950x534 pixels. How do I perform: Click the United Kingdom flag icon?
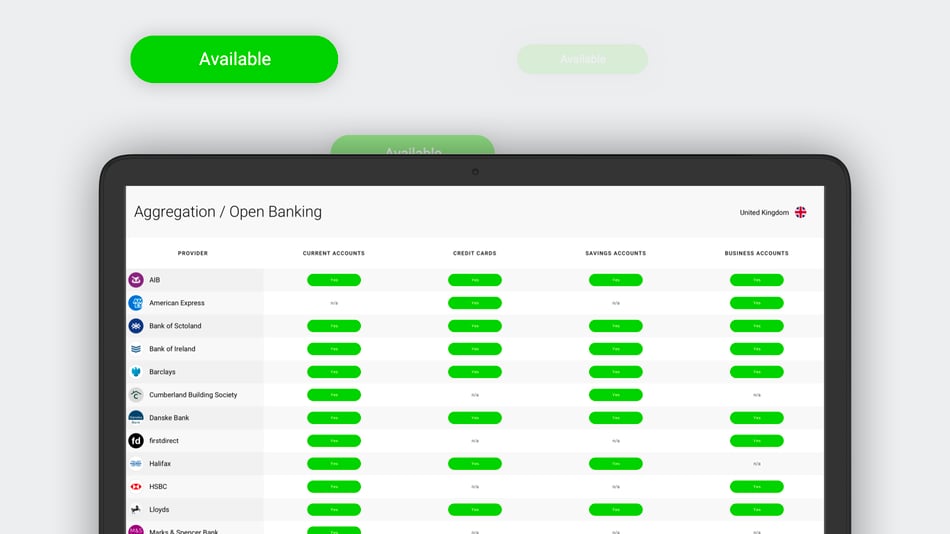800,212
